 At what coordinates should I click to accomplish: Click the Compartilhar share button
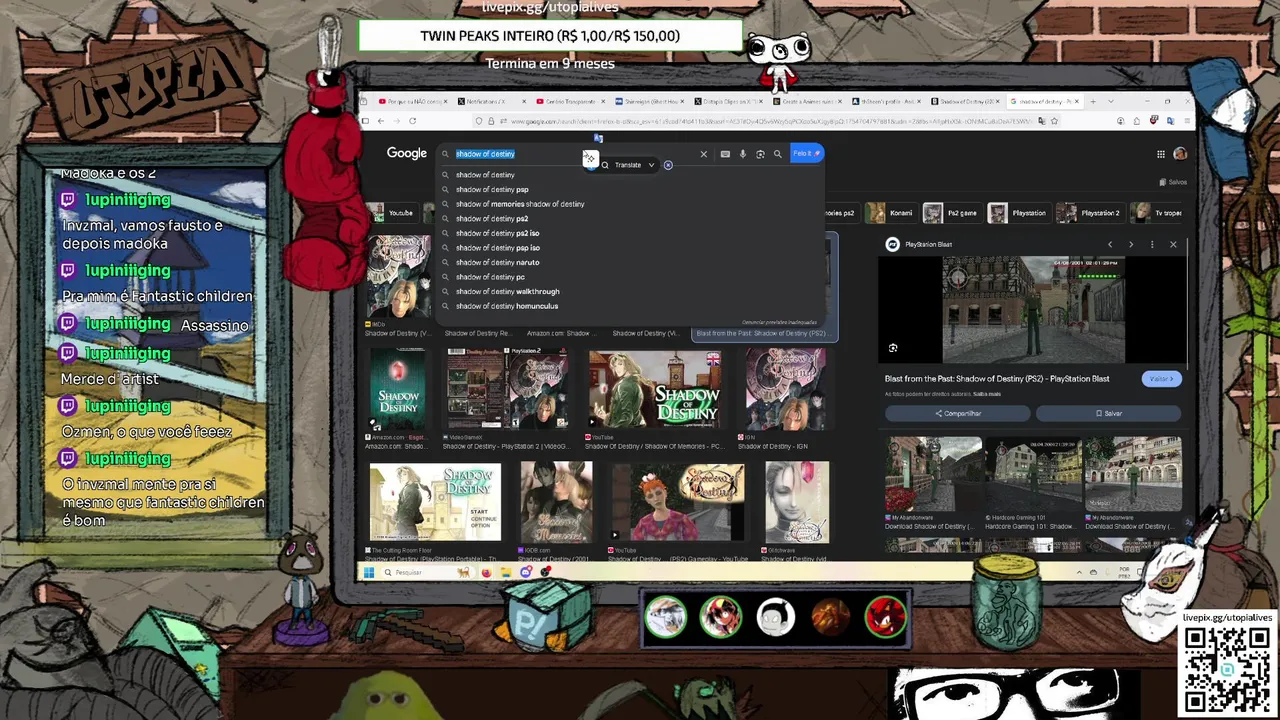(958, 413)
